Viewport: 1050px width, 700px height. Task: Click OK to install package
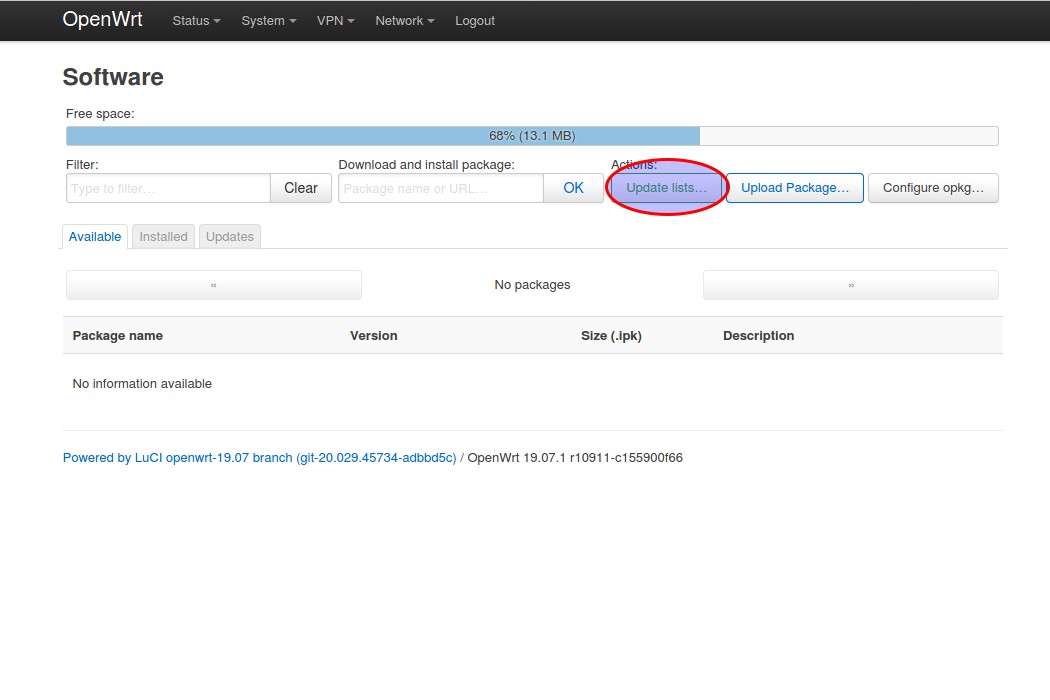click(573, 188)
